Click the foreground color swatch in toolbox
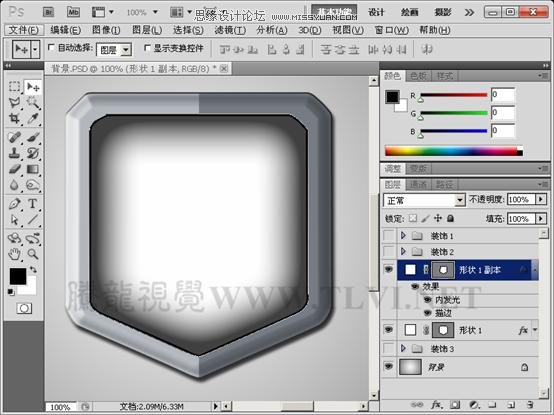This screenshot has width=554, height=415. coord(17,275)
